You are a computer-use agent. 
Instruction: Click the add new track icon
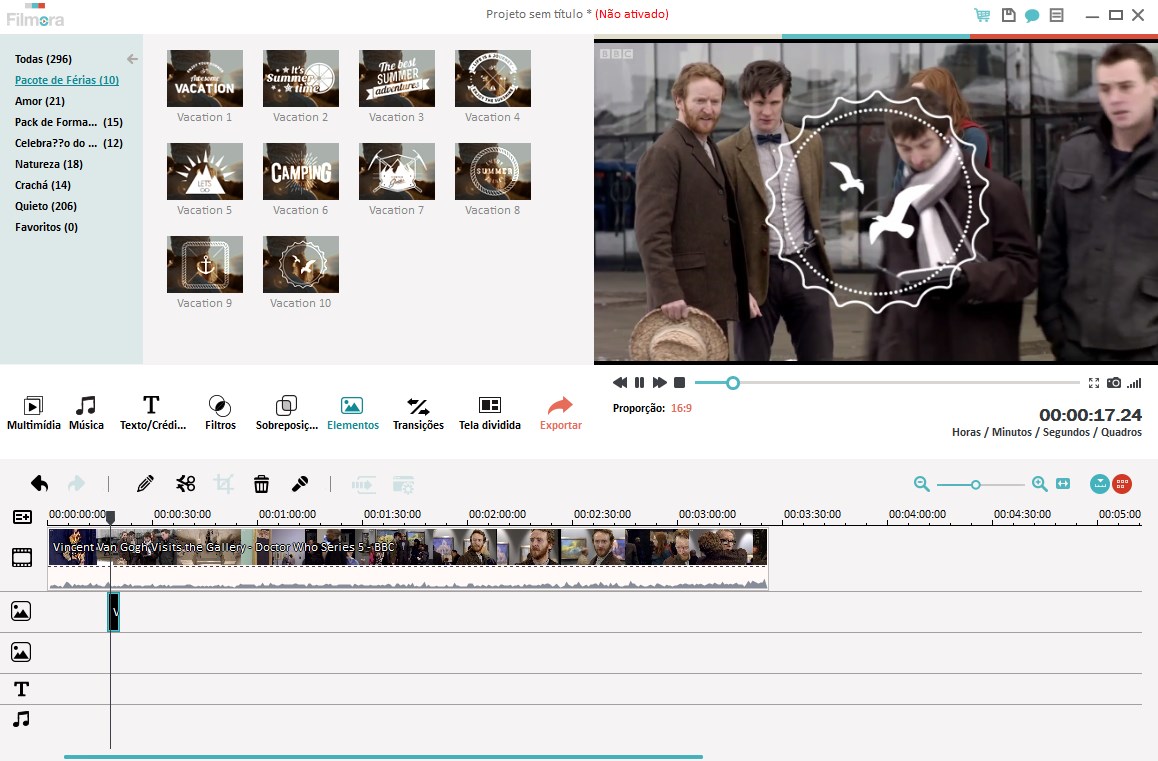(x=22, y=517)
